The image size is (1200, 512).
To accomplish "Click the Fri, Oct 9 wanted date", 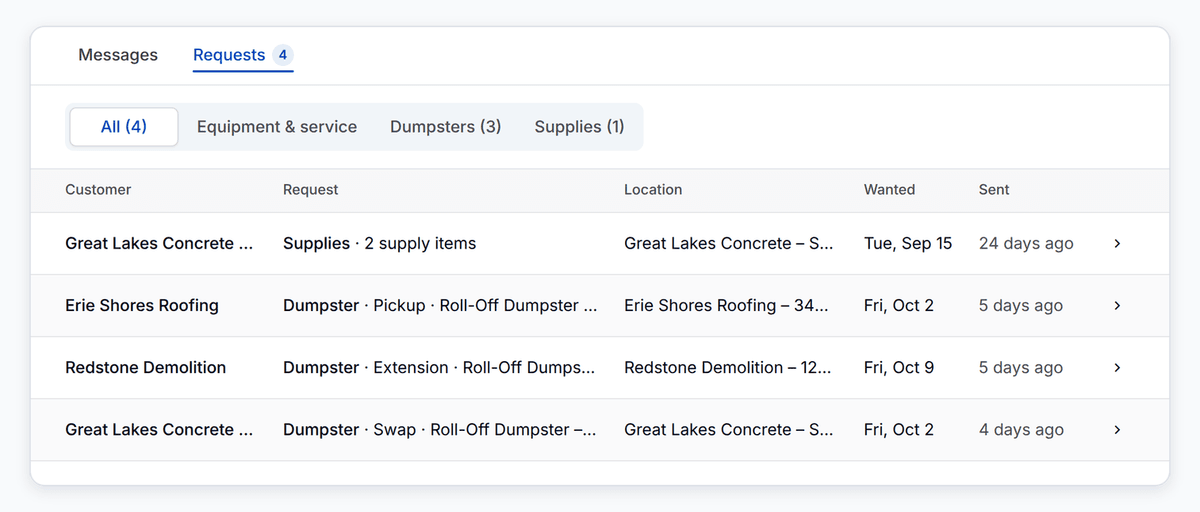I will pos(899,368).
